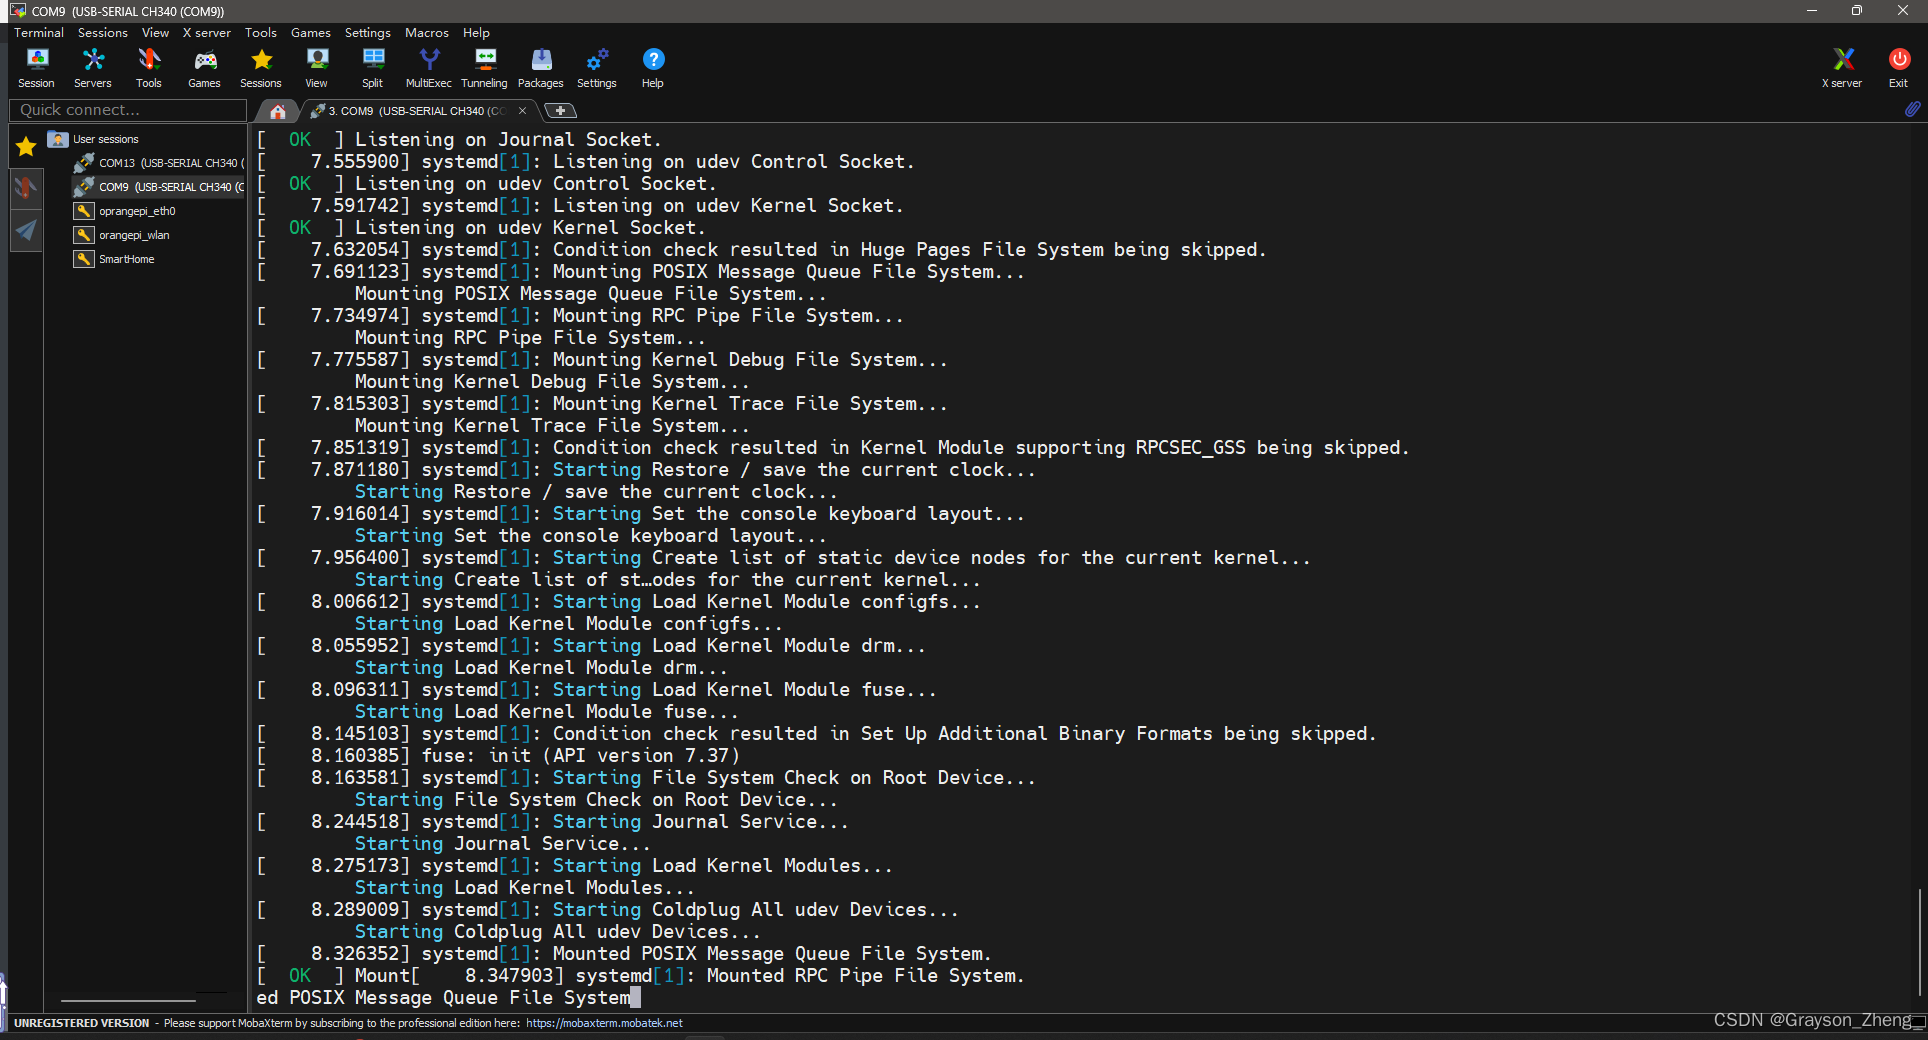The image size is (1928, 1040).
Task: Click the last line 'ed POSIX Message Queue'
Action: 444,998
